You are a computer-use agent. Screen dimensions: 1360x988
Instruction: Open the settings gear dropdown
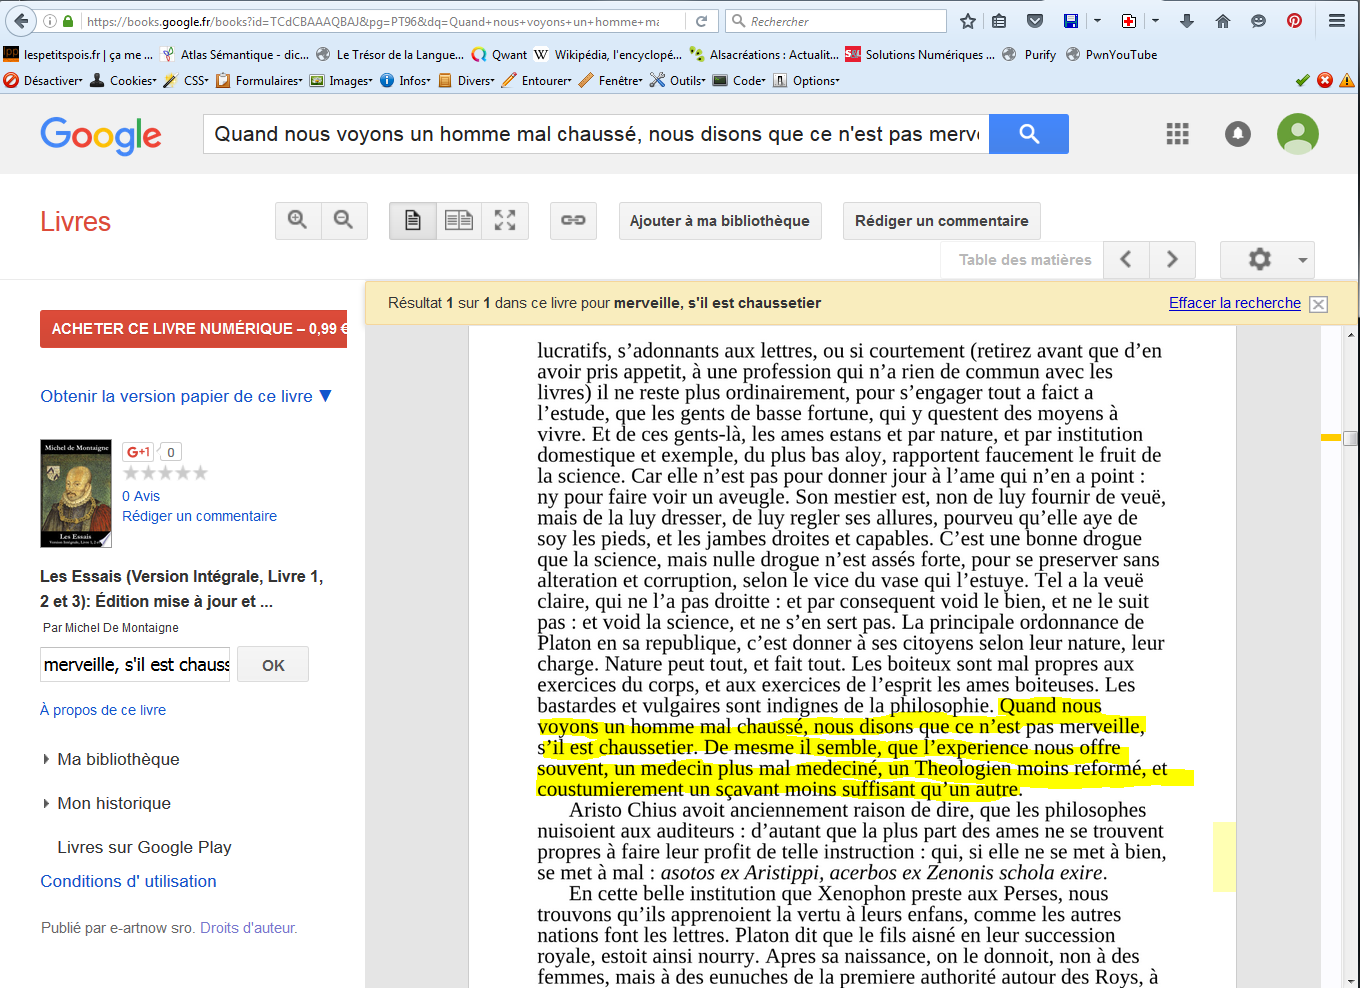tap(1266, 260)
